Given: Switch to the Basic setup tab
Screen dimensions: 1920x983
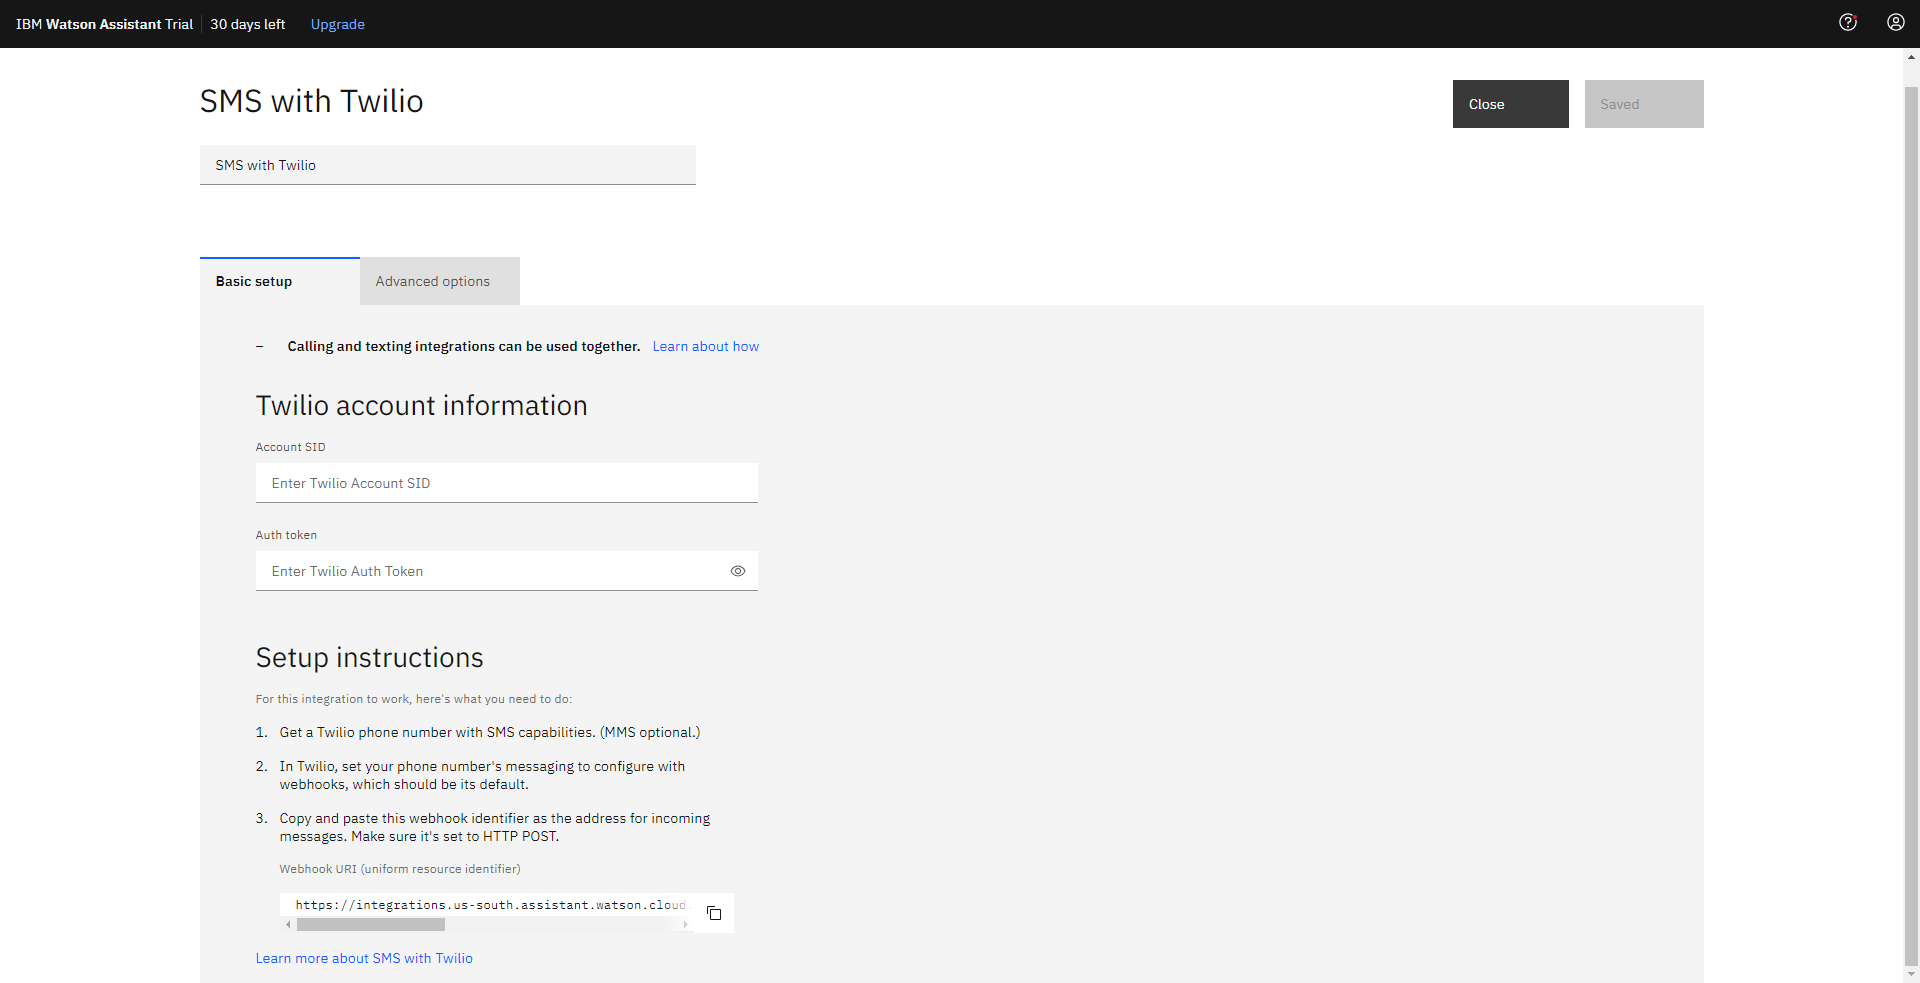Looking at the screenshot, I should [x=280, y=281].
